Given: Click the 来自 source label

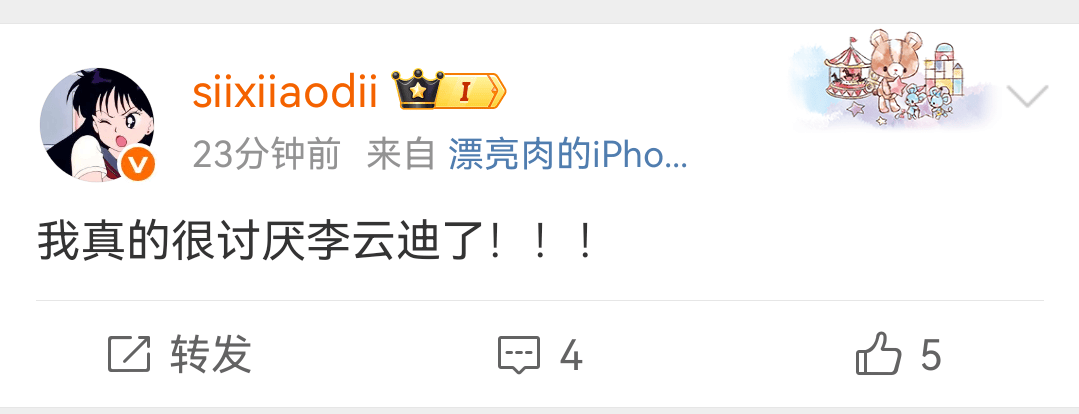Looking at the screenshot, I should pyautogui.click(x=402, y=154).
